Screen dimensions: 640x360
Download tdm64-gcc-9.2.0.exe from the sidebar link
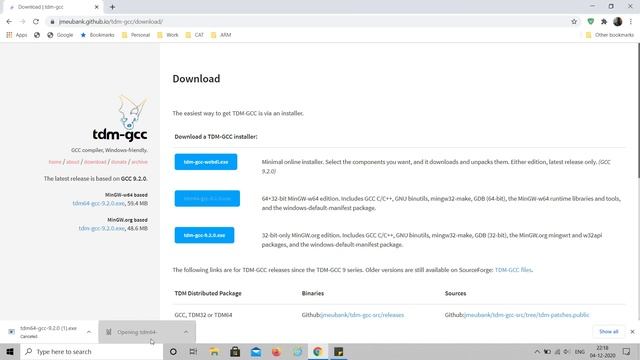[98, 203]
